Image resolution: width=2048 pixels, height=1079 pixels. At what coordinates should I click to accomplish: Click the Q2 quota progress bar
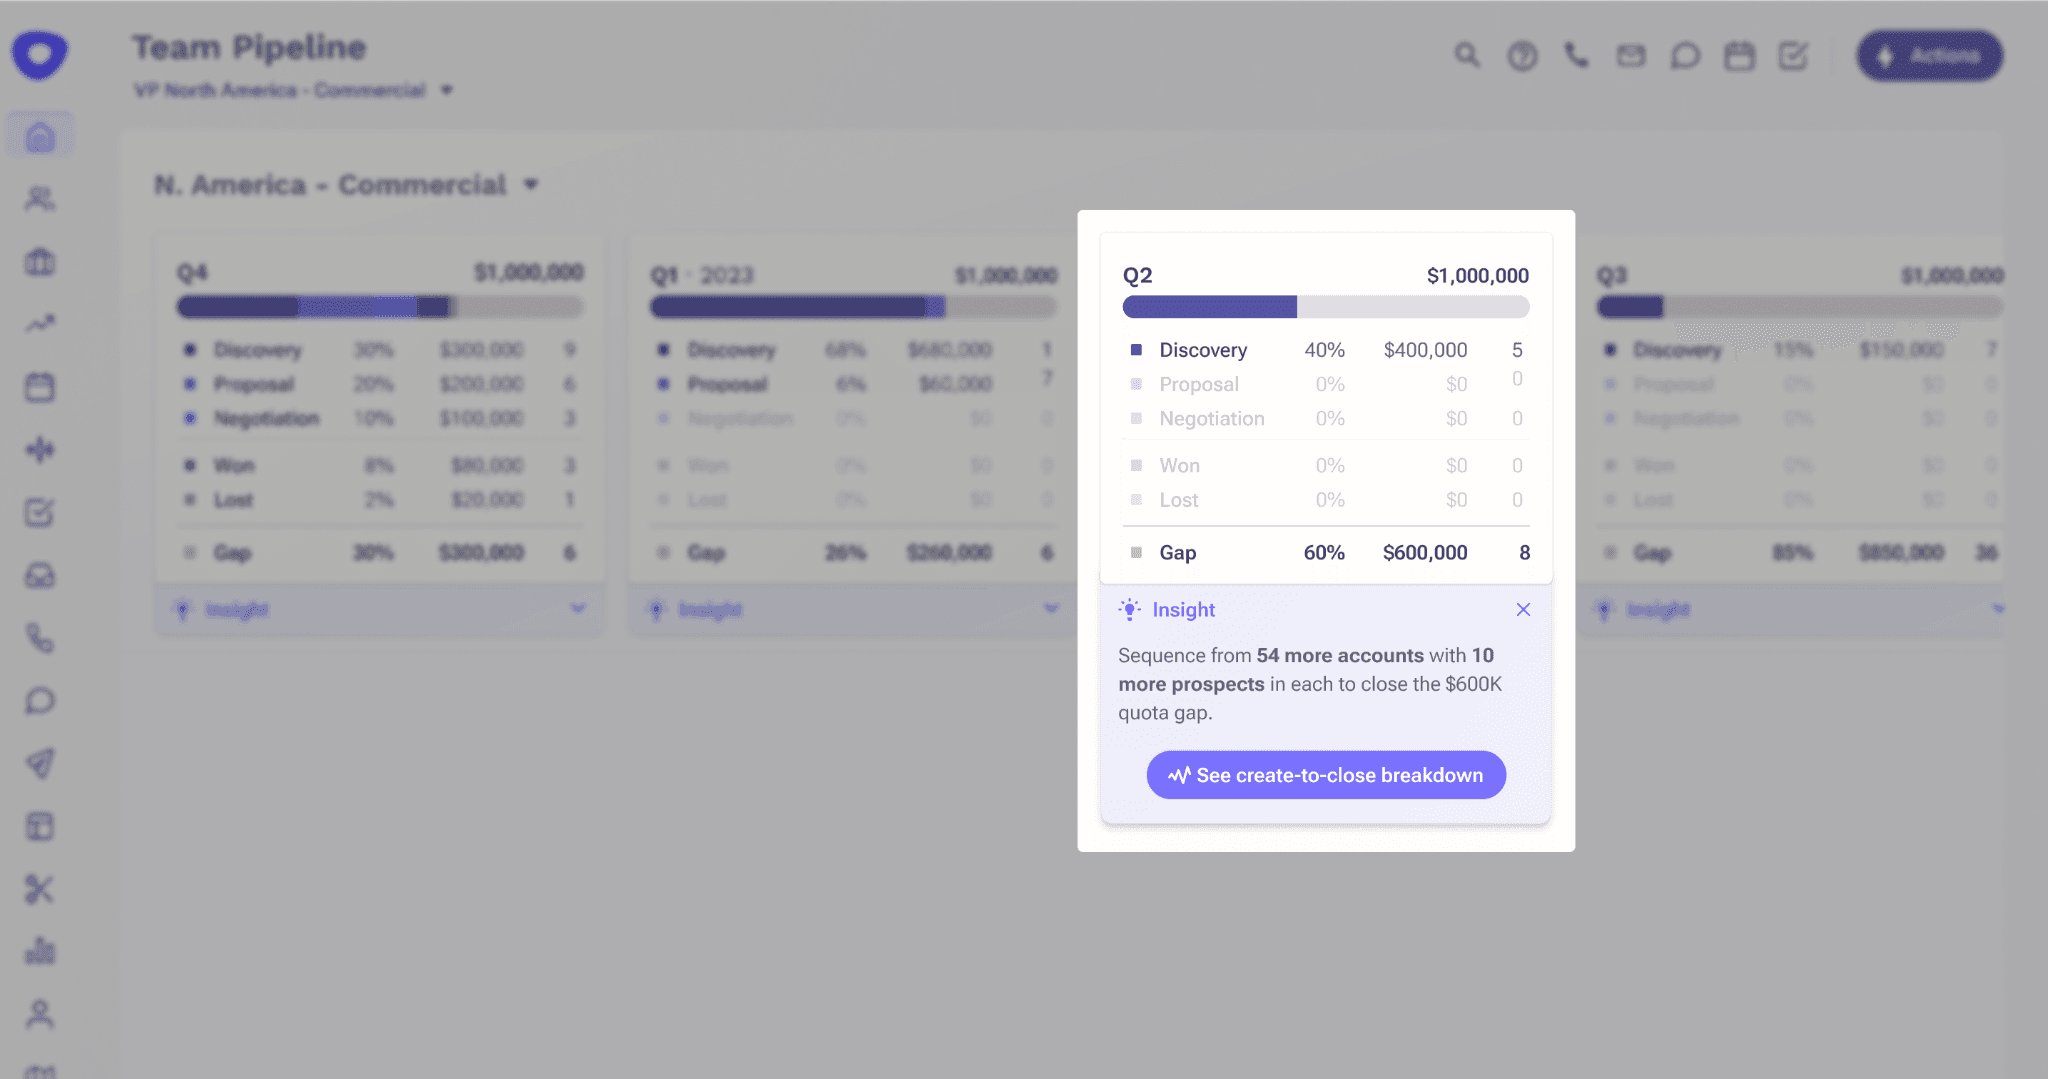1325,305
